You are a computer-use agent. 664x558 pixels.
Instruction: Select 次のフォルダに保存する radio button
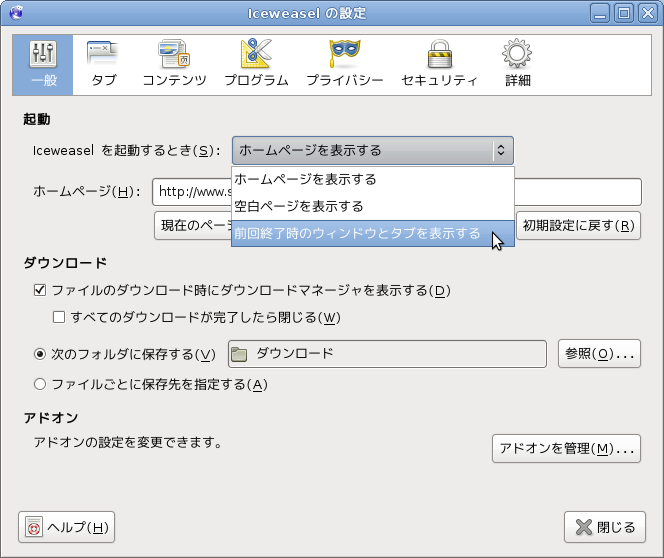click(40, 354)
